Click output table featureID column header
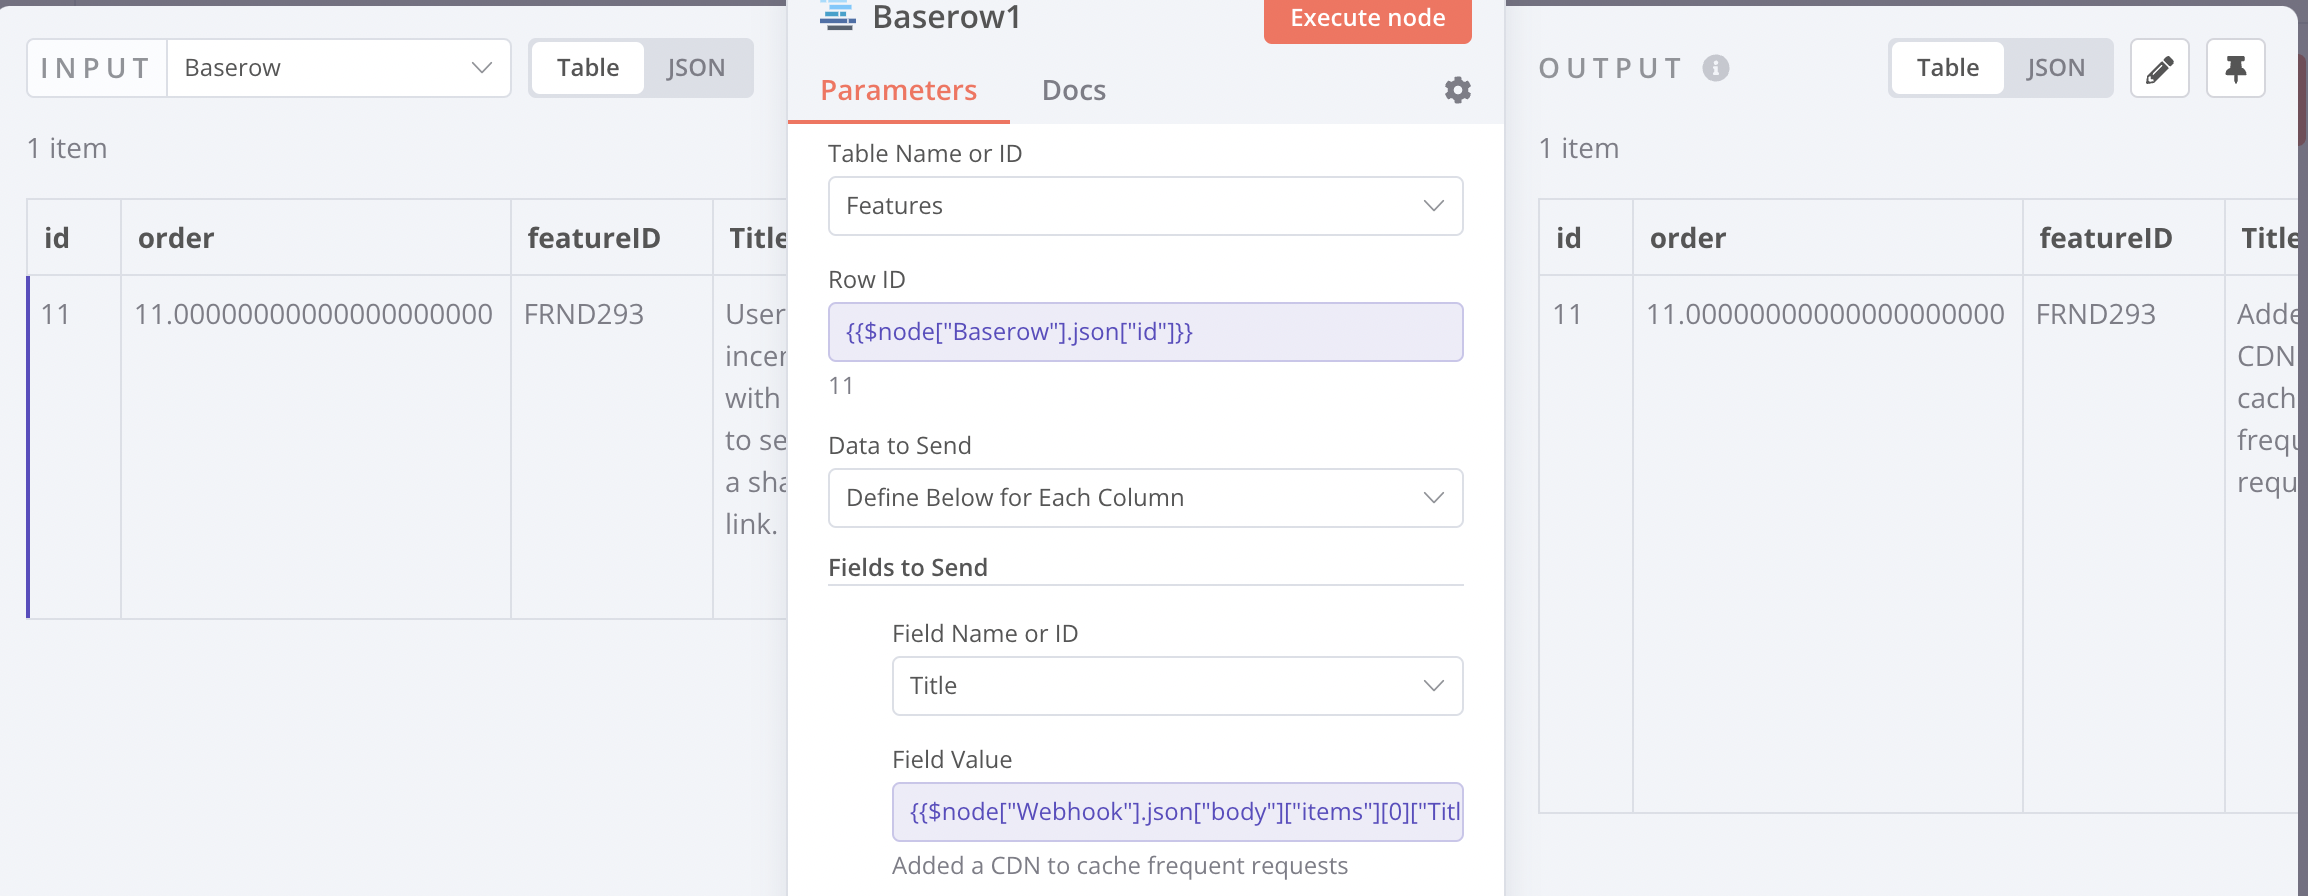The image size is (2308, 896). 2124,238
